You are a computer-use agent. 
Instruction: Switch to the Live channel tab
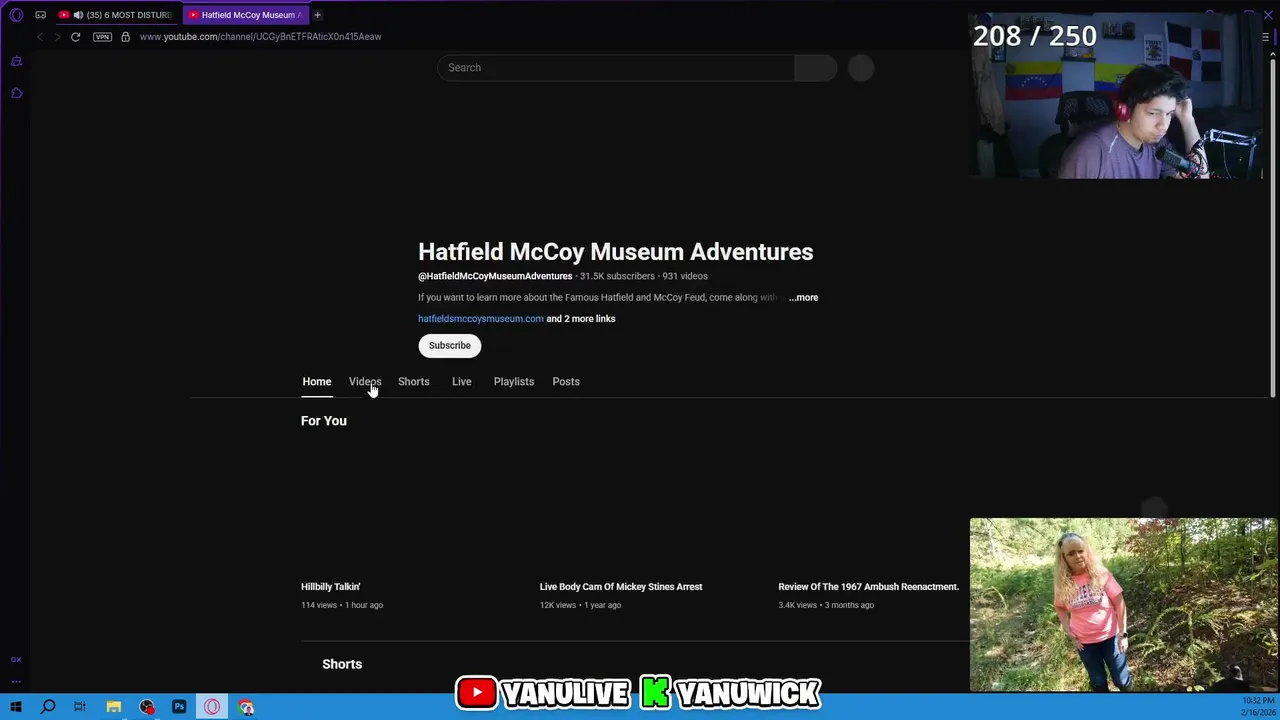(462, 382)
